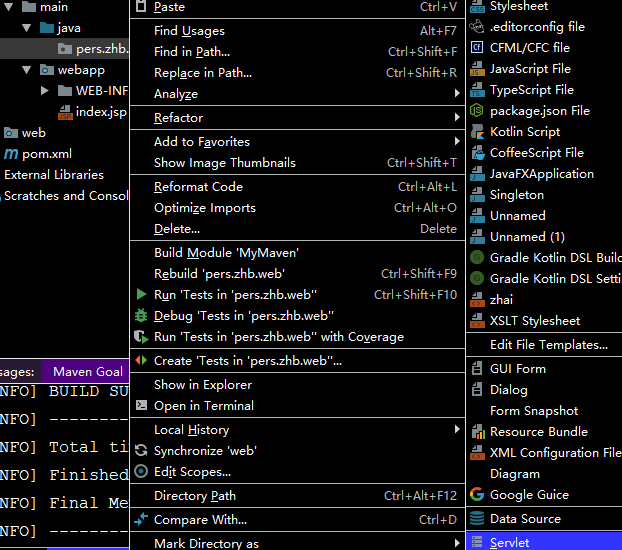
Task: Expand the Add to Favorites submenu arrow
Action: pos(457,141)
